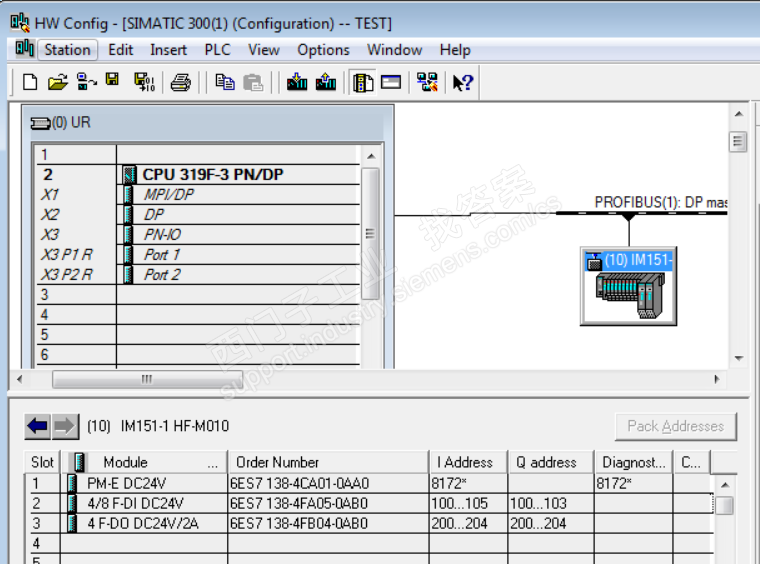Image resolution: width=760 pixels, height=564 pixels.
Task: Save the configuration with floppy icon
Action: point(112,80)
